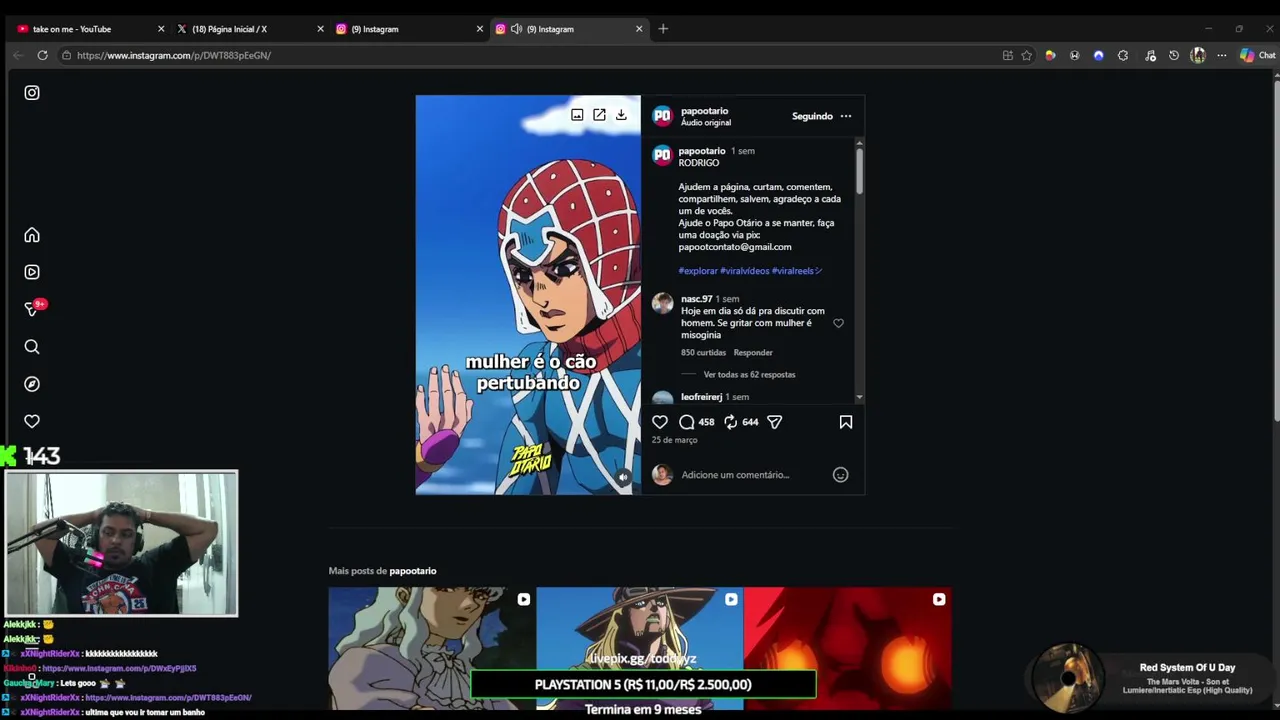Click the main video of Mista
This screenshot has width=1280, height=720.
click(528, 295)
